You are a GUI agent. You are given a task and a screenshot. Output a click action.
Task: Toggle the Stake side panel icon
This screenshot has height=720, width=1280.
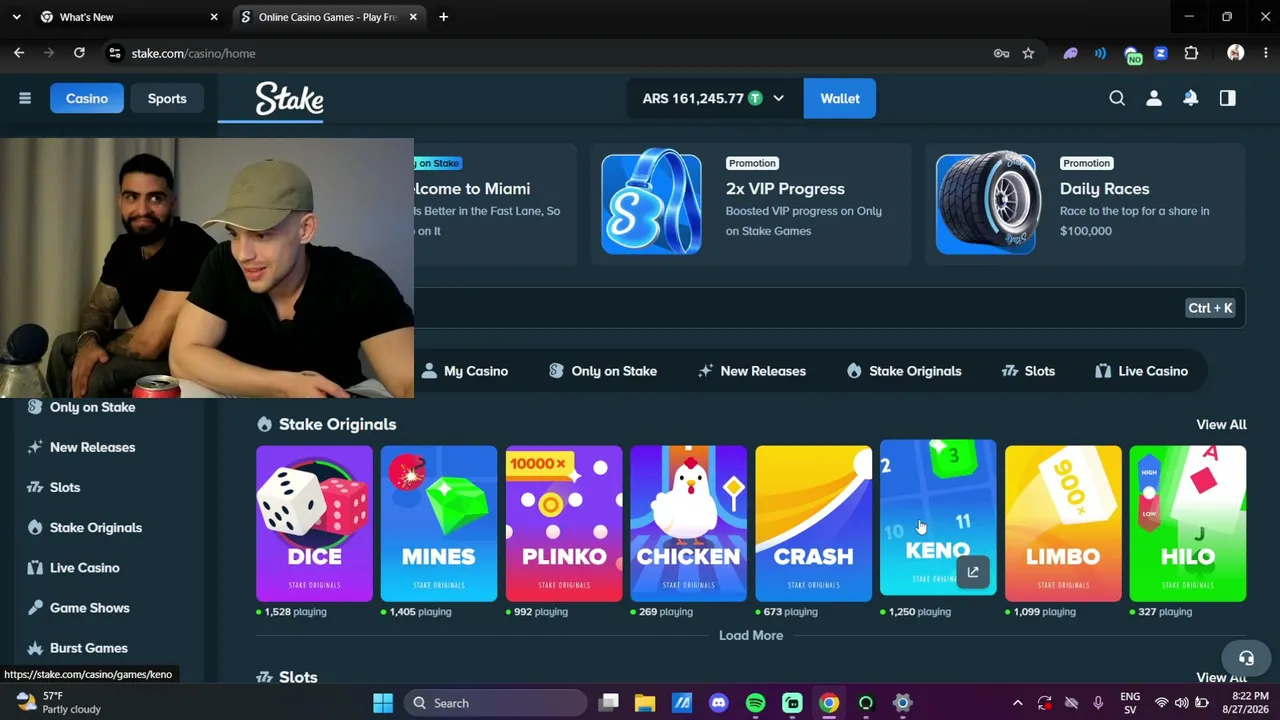[x=1227, y=98]
